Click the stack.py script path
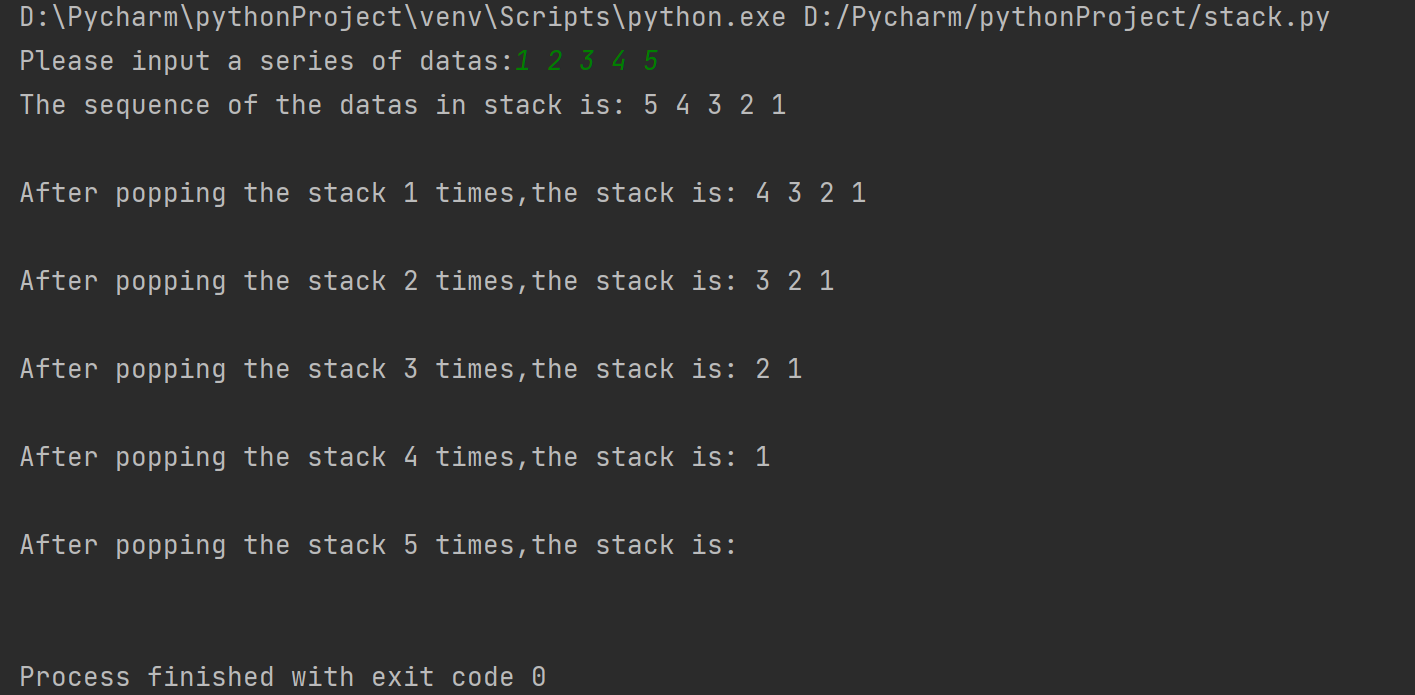 tap(1066, 17)
